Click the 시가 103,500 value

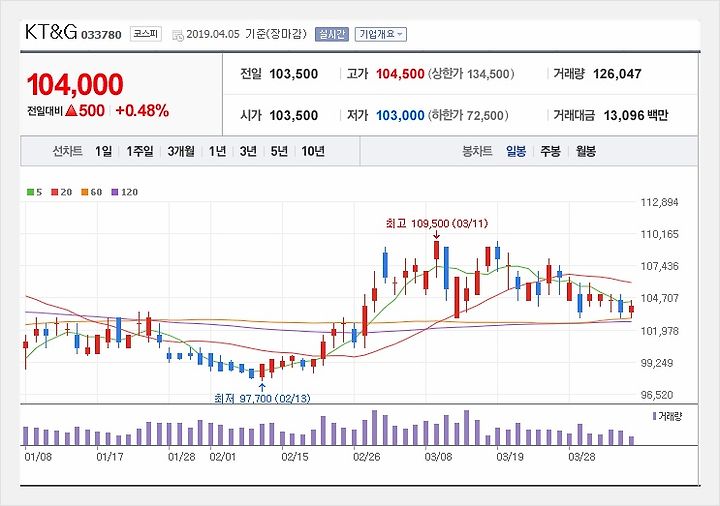[x=293, y=115]
